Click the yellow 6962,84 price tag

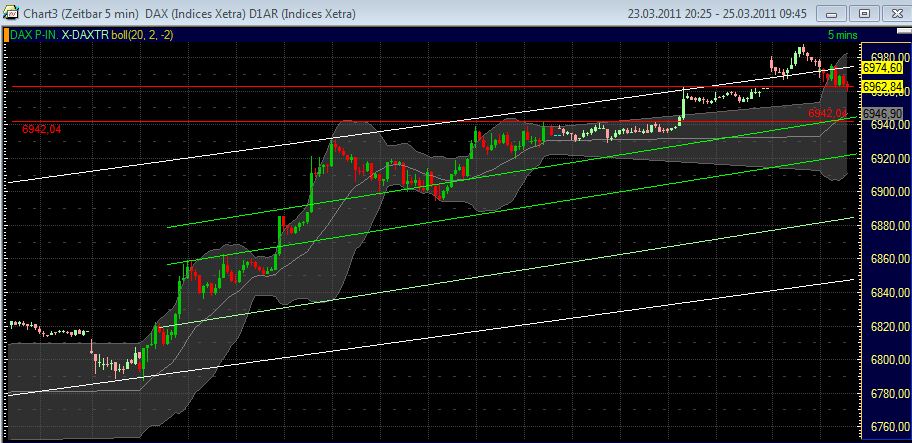click(882, 87)
